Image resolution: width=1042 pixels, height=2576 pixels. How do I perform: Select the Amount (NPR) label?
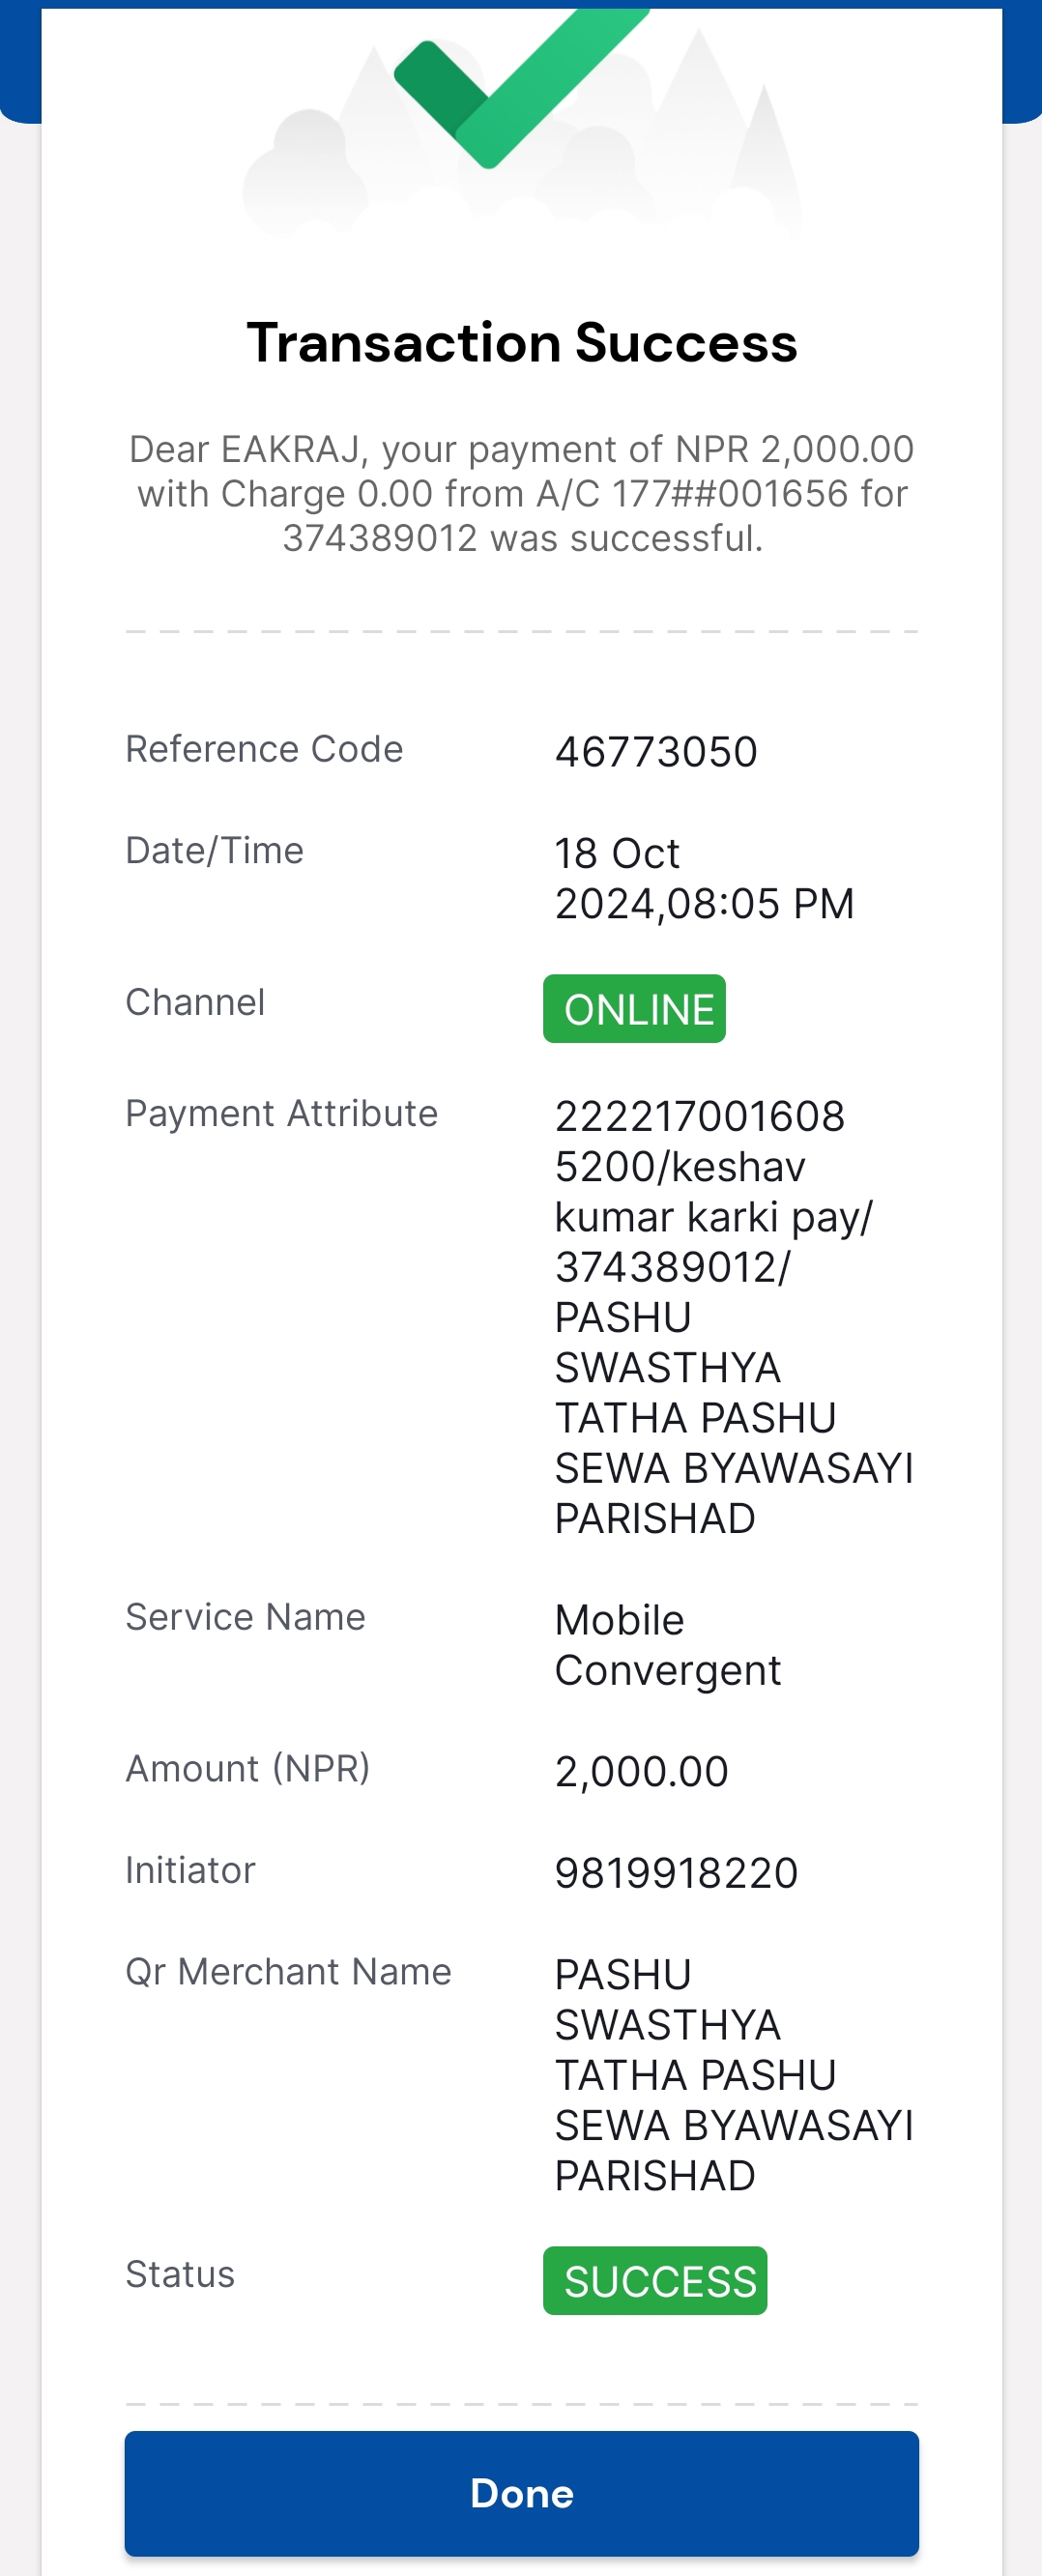pyautogui.click(x=247, y=1769)
